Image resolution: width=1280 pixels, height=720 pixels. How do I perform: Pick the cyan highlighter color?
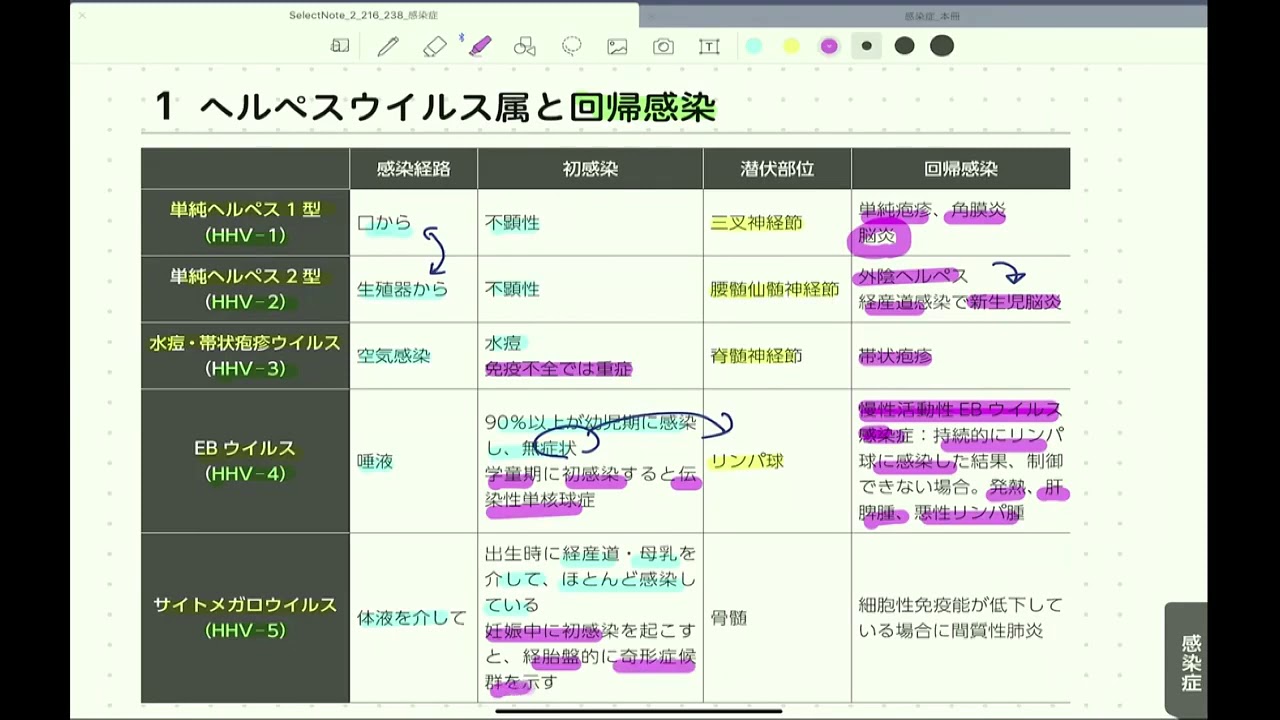754,46
